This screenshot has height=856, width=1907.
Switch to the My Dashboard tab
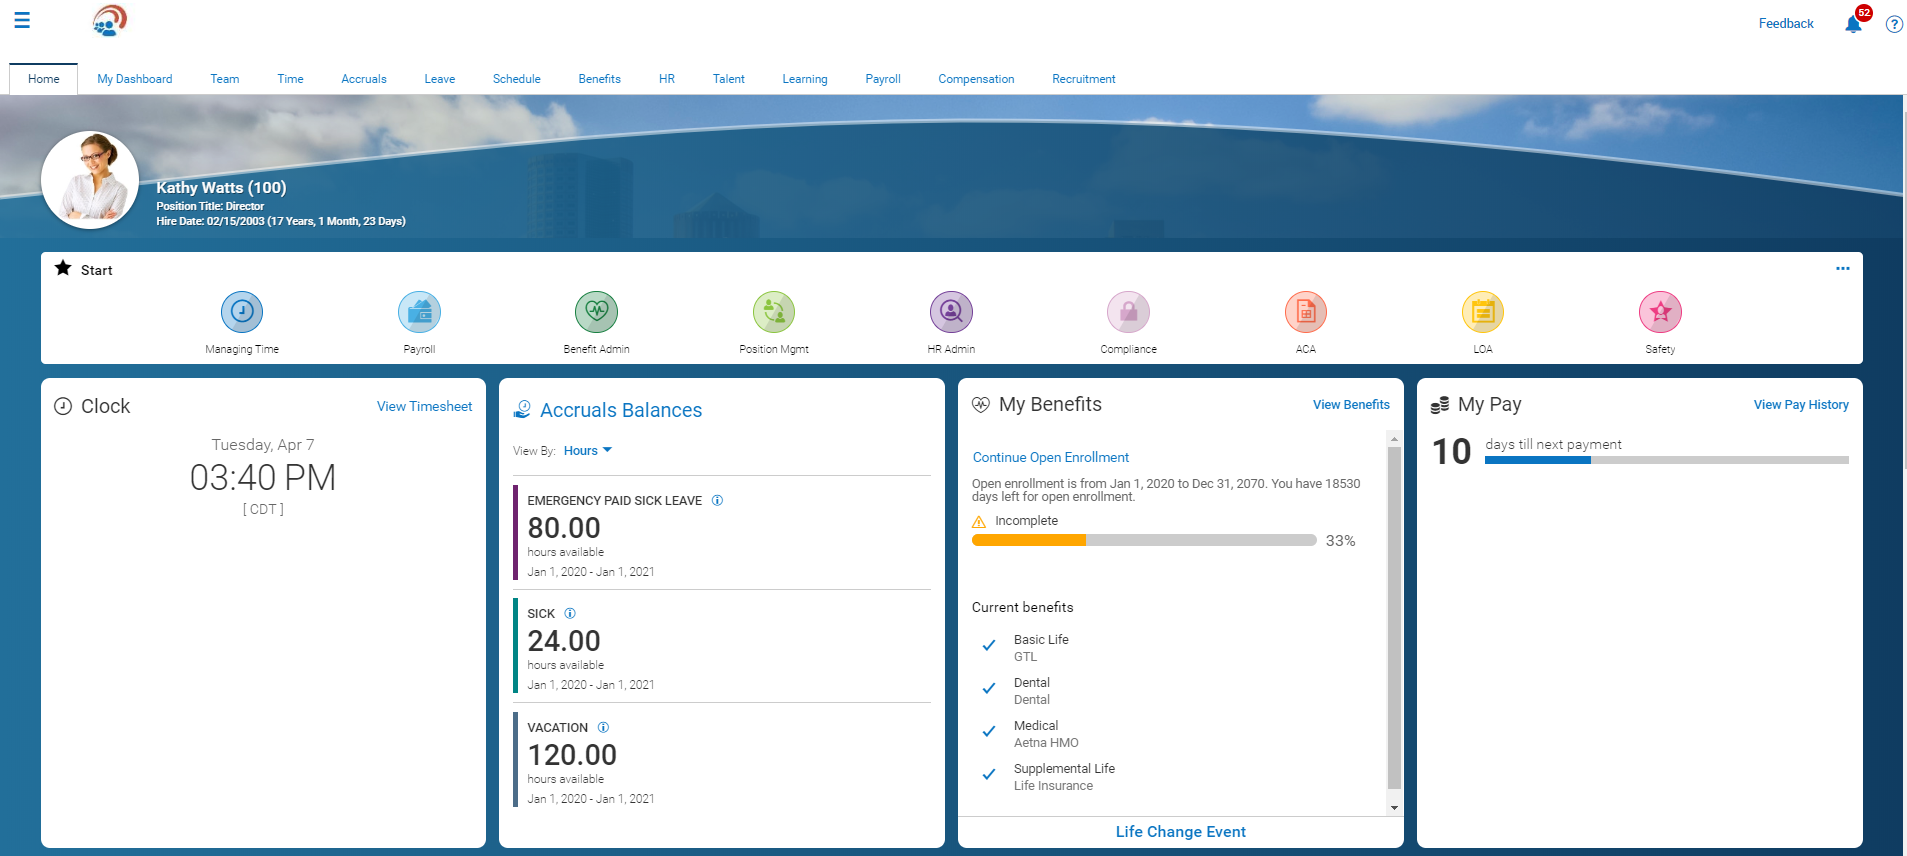click(x=134, y=79)
